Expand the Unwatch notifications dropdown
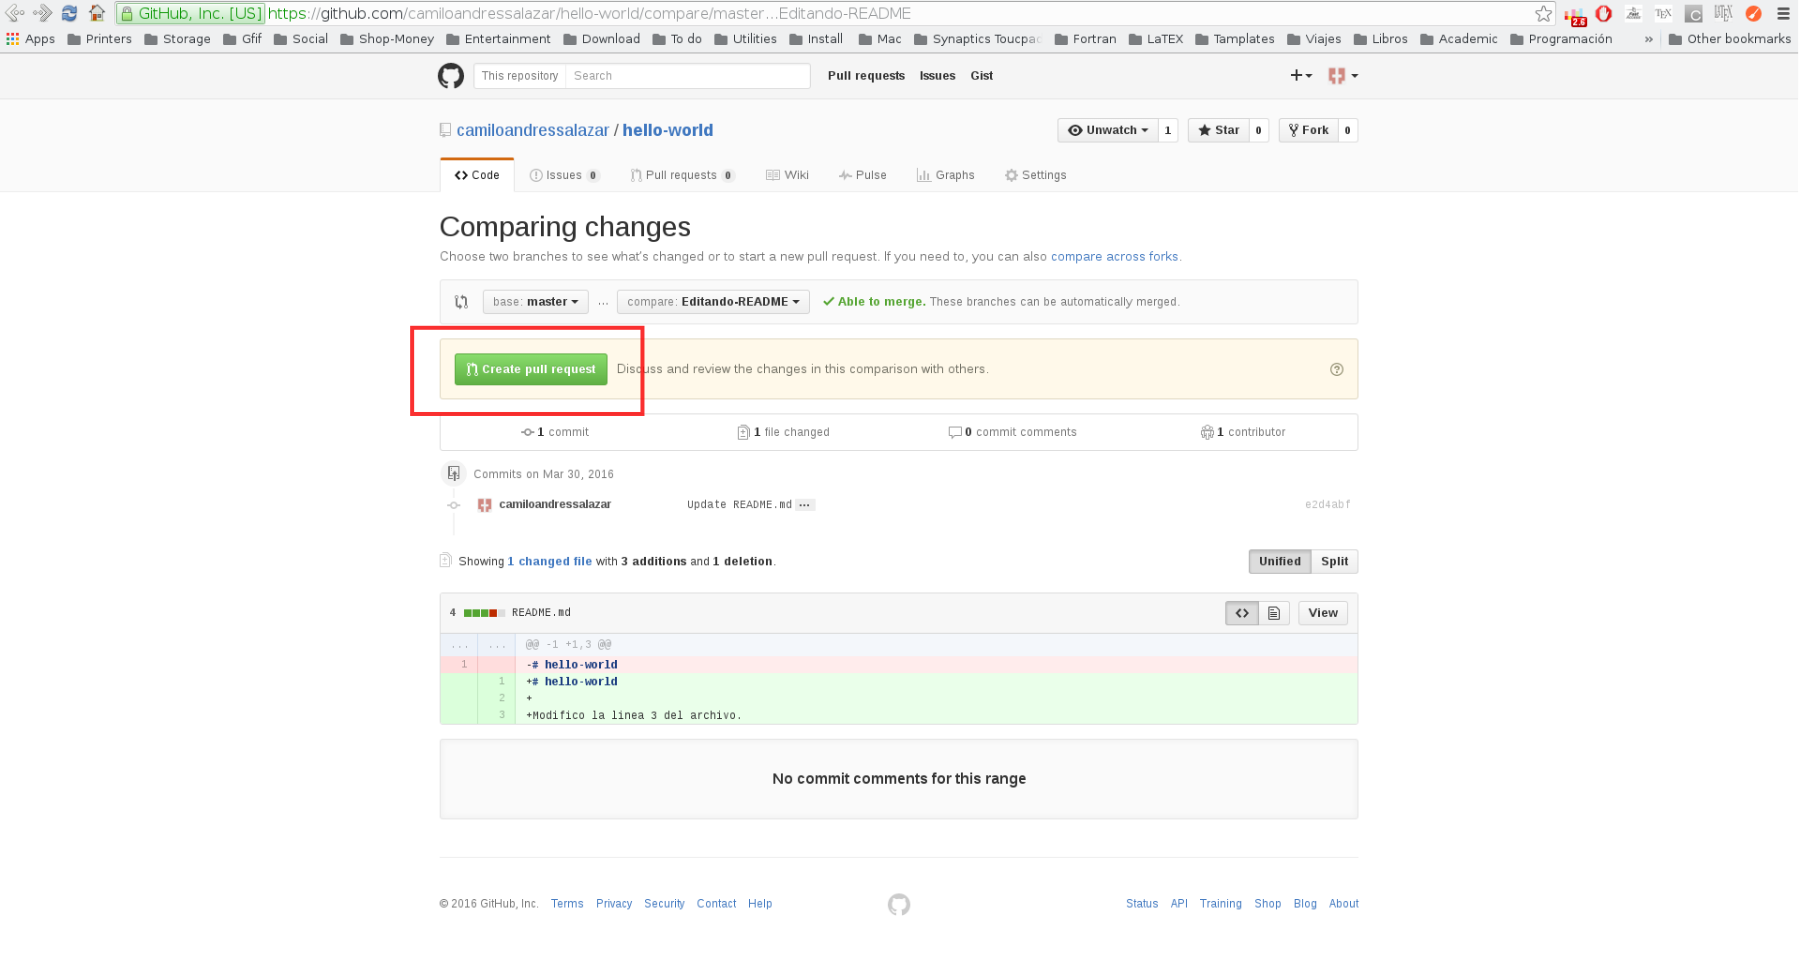 pyautogui.click(x=1108, y=130)
